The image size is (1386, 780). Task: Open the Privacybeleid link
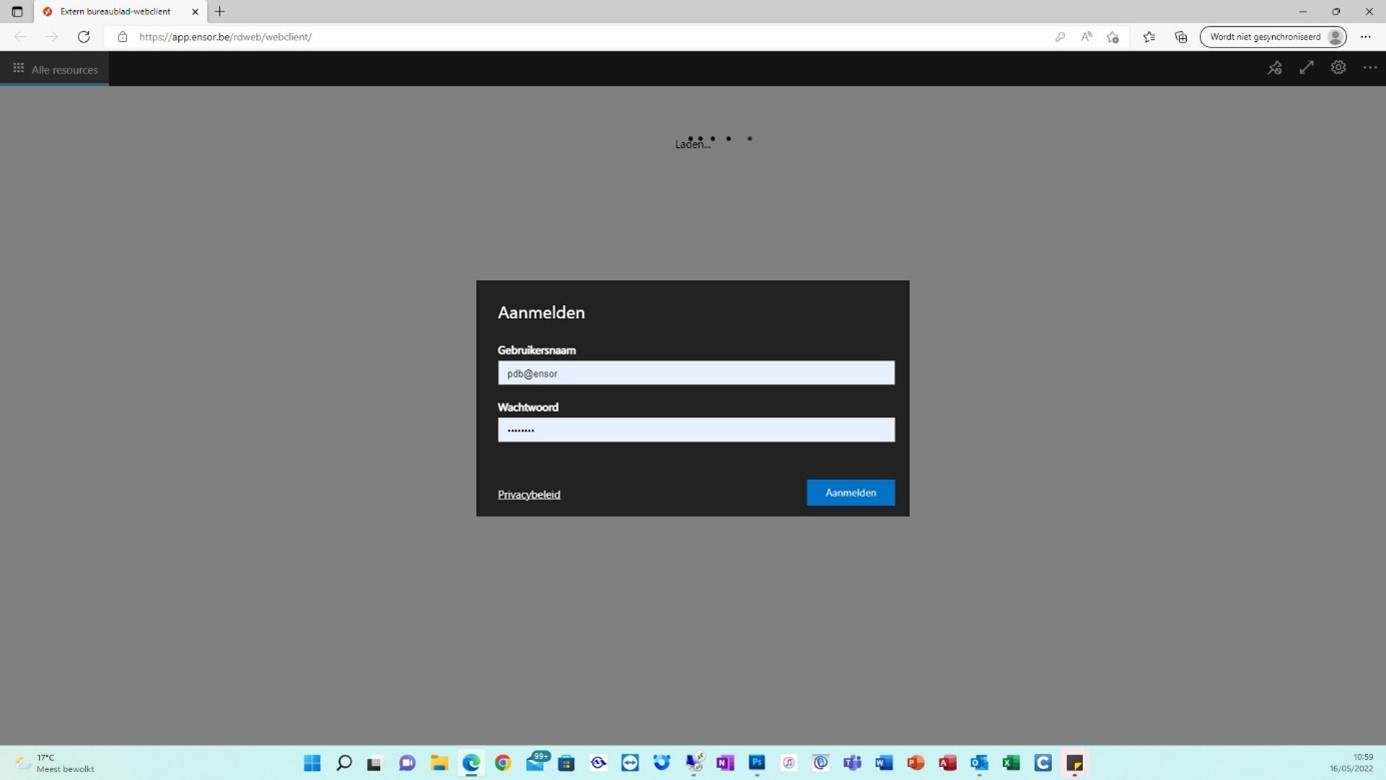pos(529,494)
